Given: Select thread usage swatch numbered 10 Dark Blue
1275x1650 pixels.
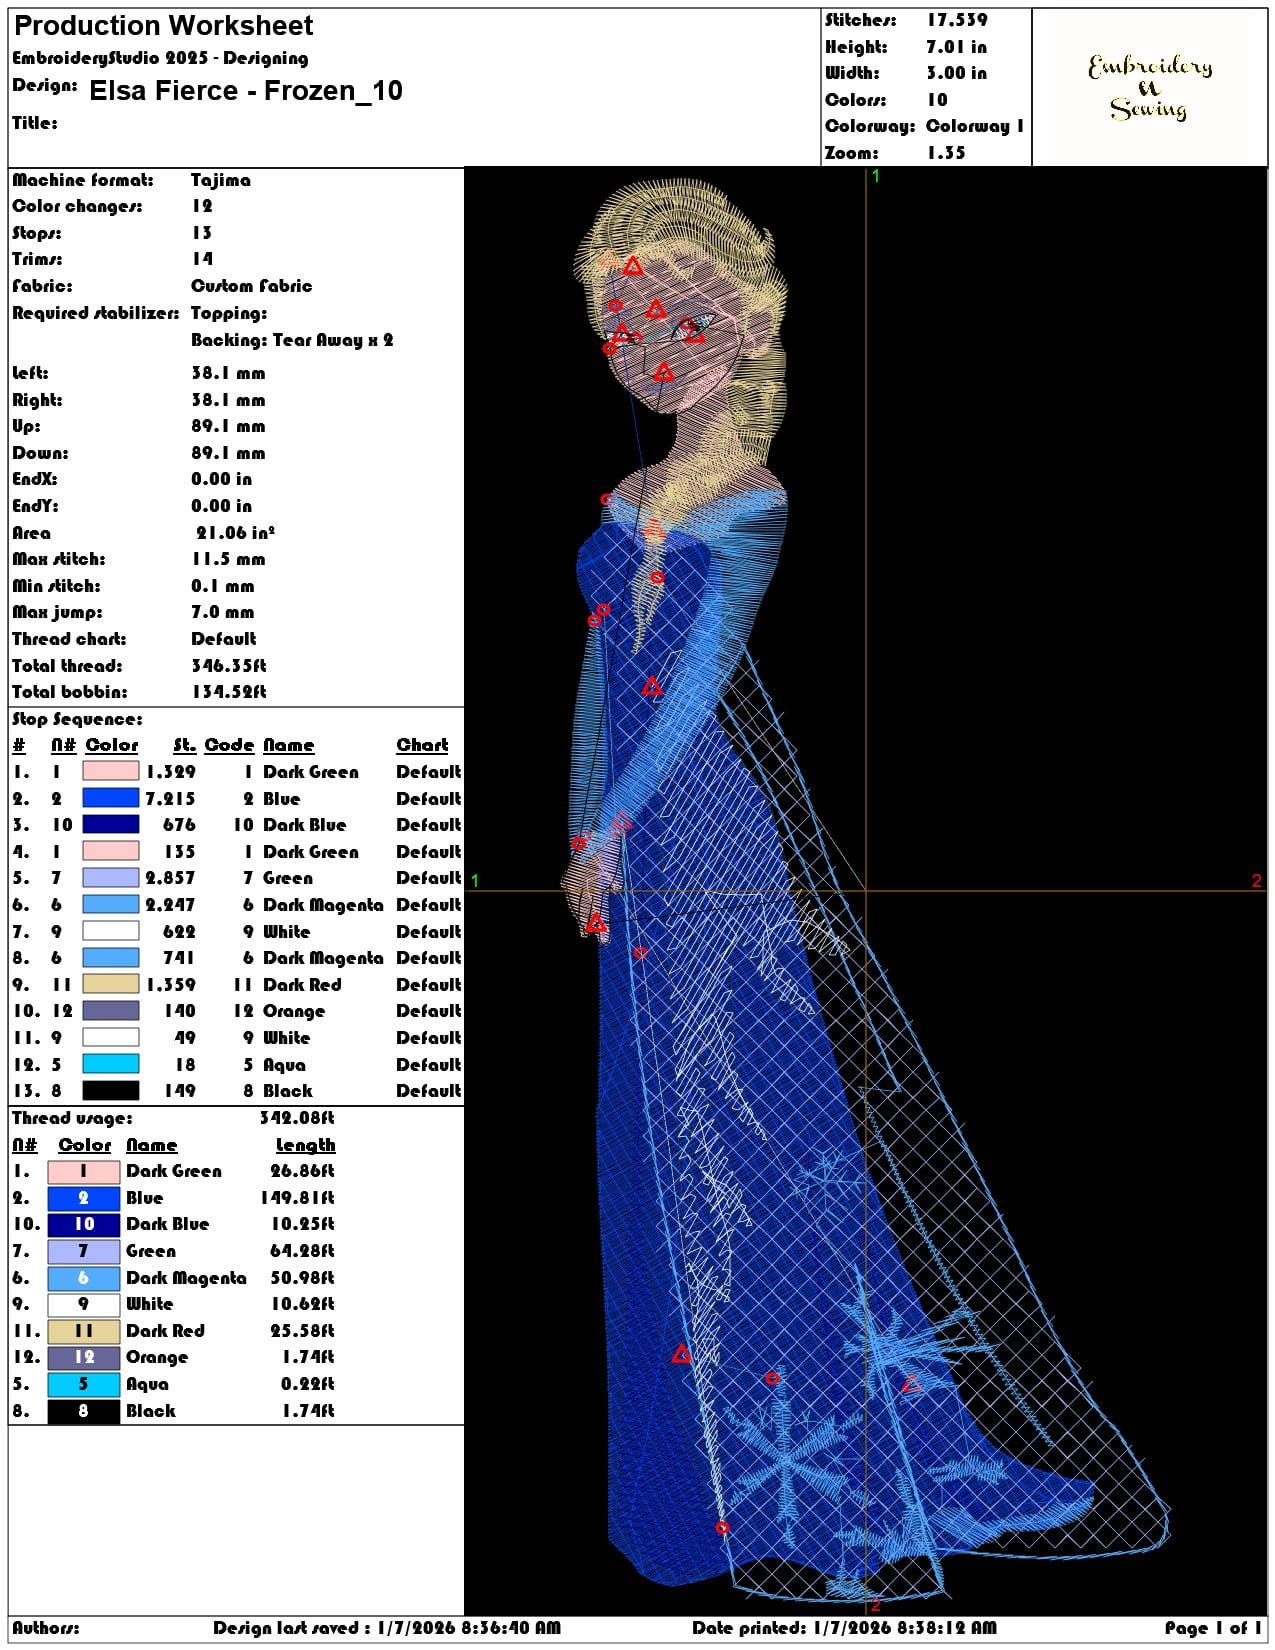Looking at the screenshot, I should coord(84,1224).
